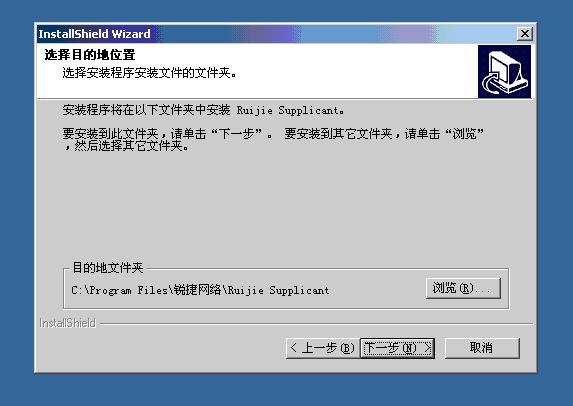Go back with 上一步(B) button
The height and width of the screenshot is (406, 573).
click(x=323, y=348)
